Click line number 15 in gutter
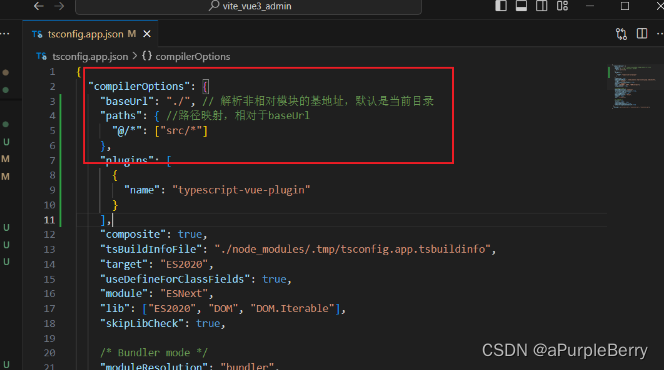Viewport: 664px width, 370px height. tap(49, 279)
